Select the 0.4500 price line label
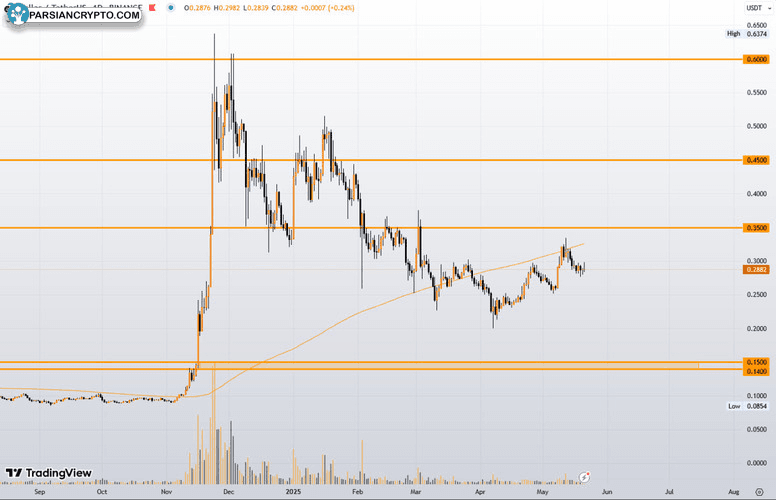 pyautogui.click(x=756, y=160)
